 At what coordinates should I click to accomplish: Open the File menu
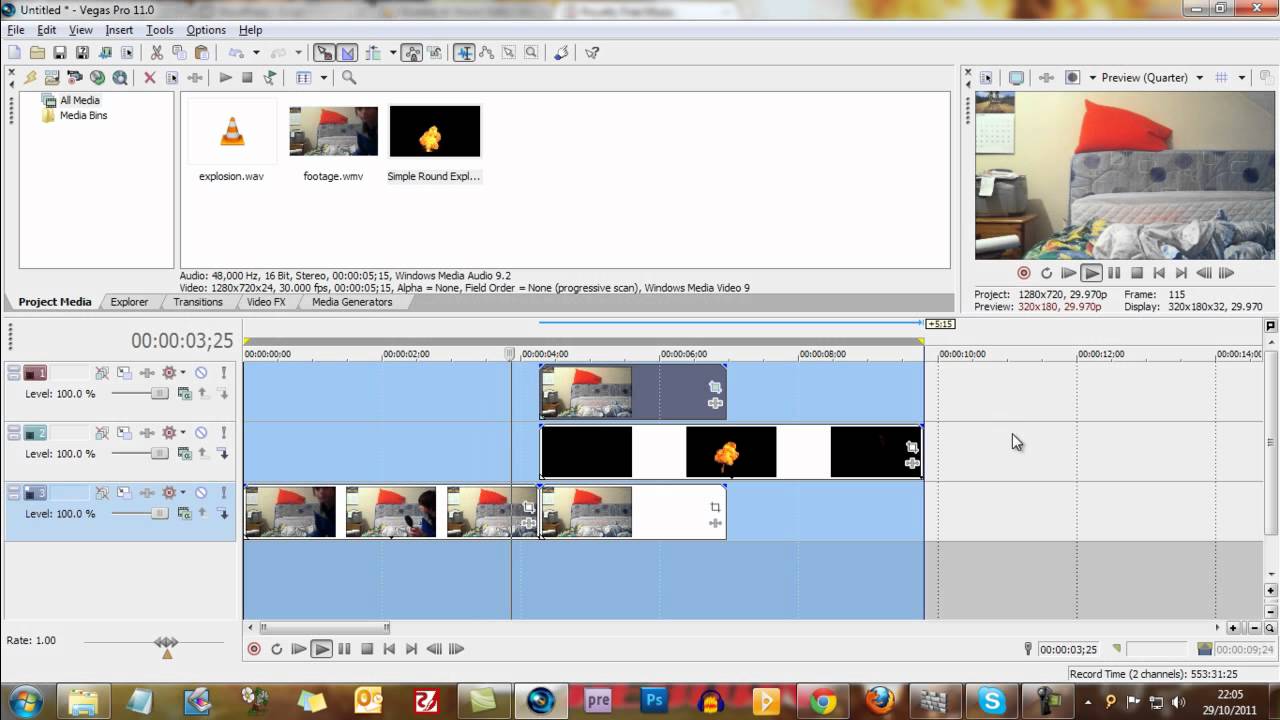pos(16,30)
